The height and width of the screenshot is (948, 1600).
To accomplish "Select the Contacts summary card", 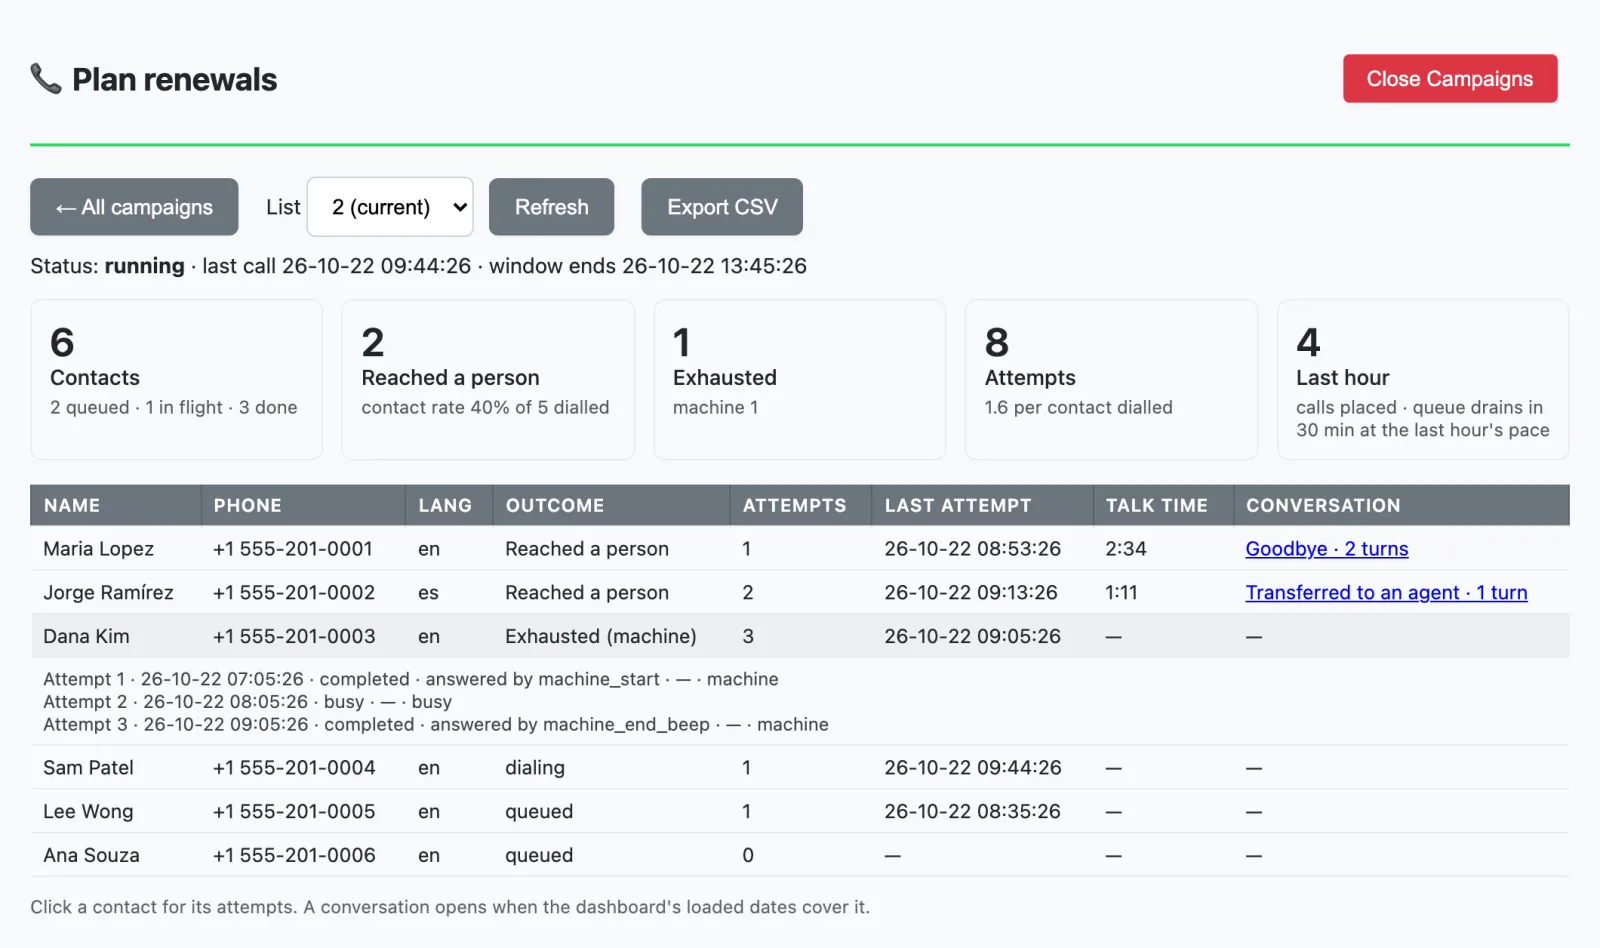I will pyautogui.click(x=176, y=380).
